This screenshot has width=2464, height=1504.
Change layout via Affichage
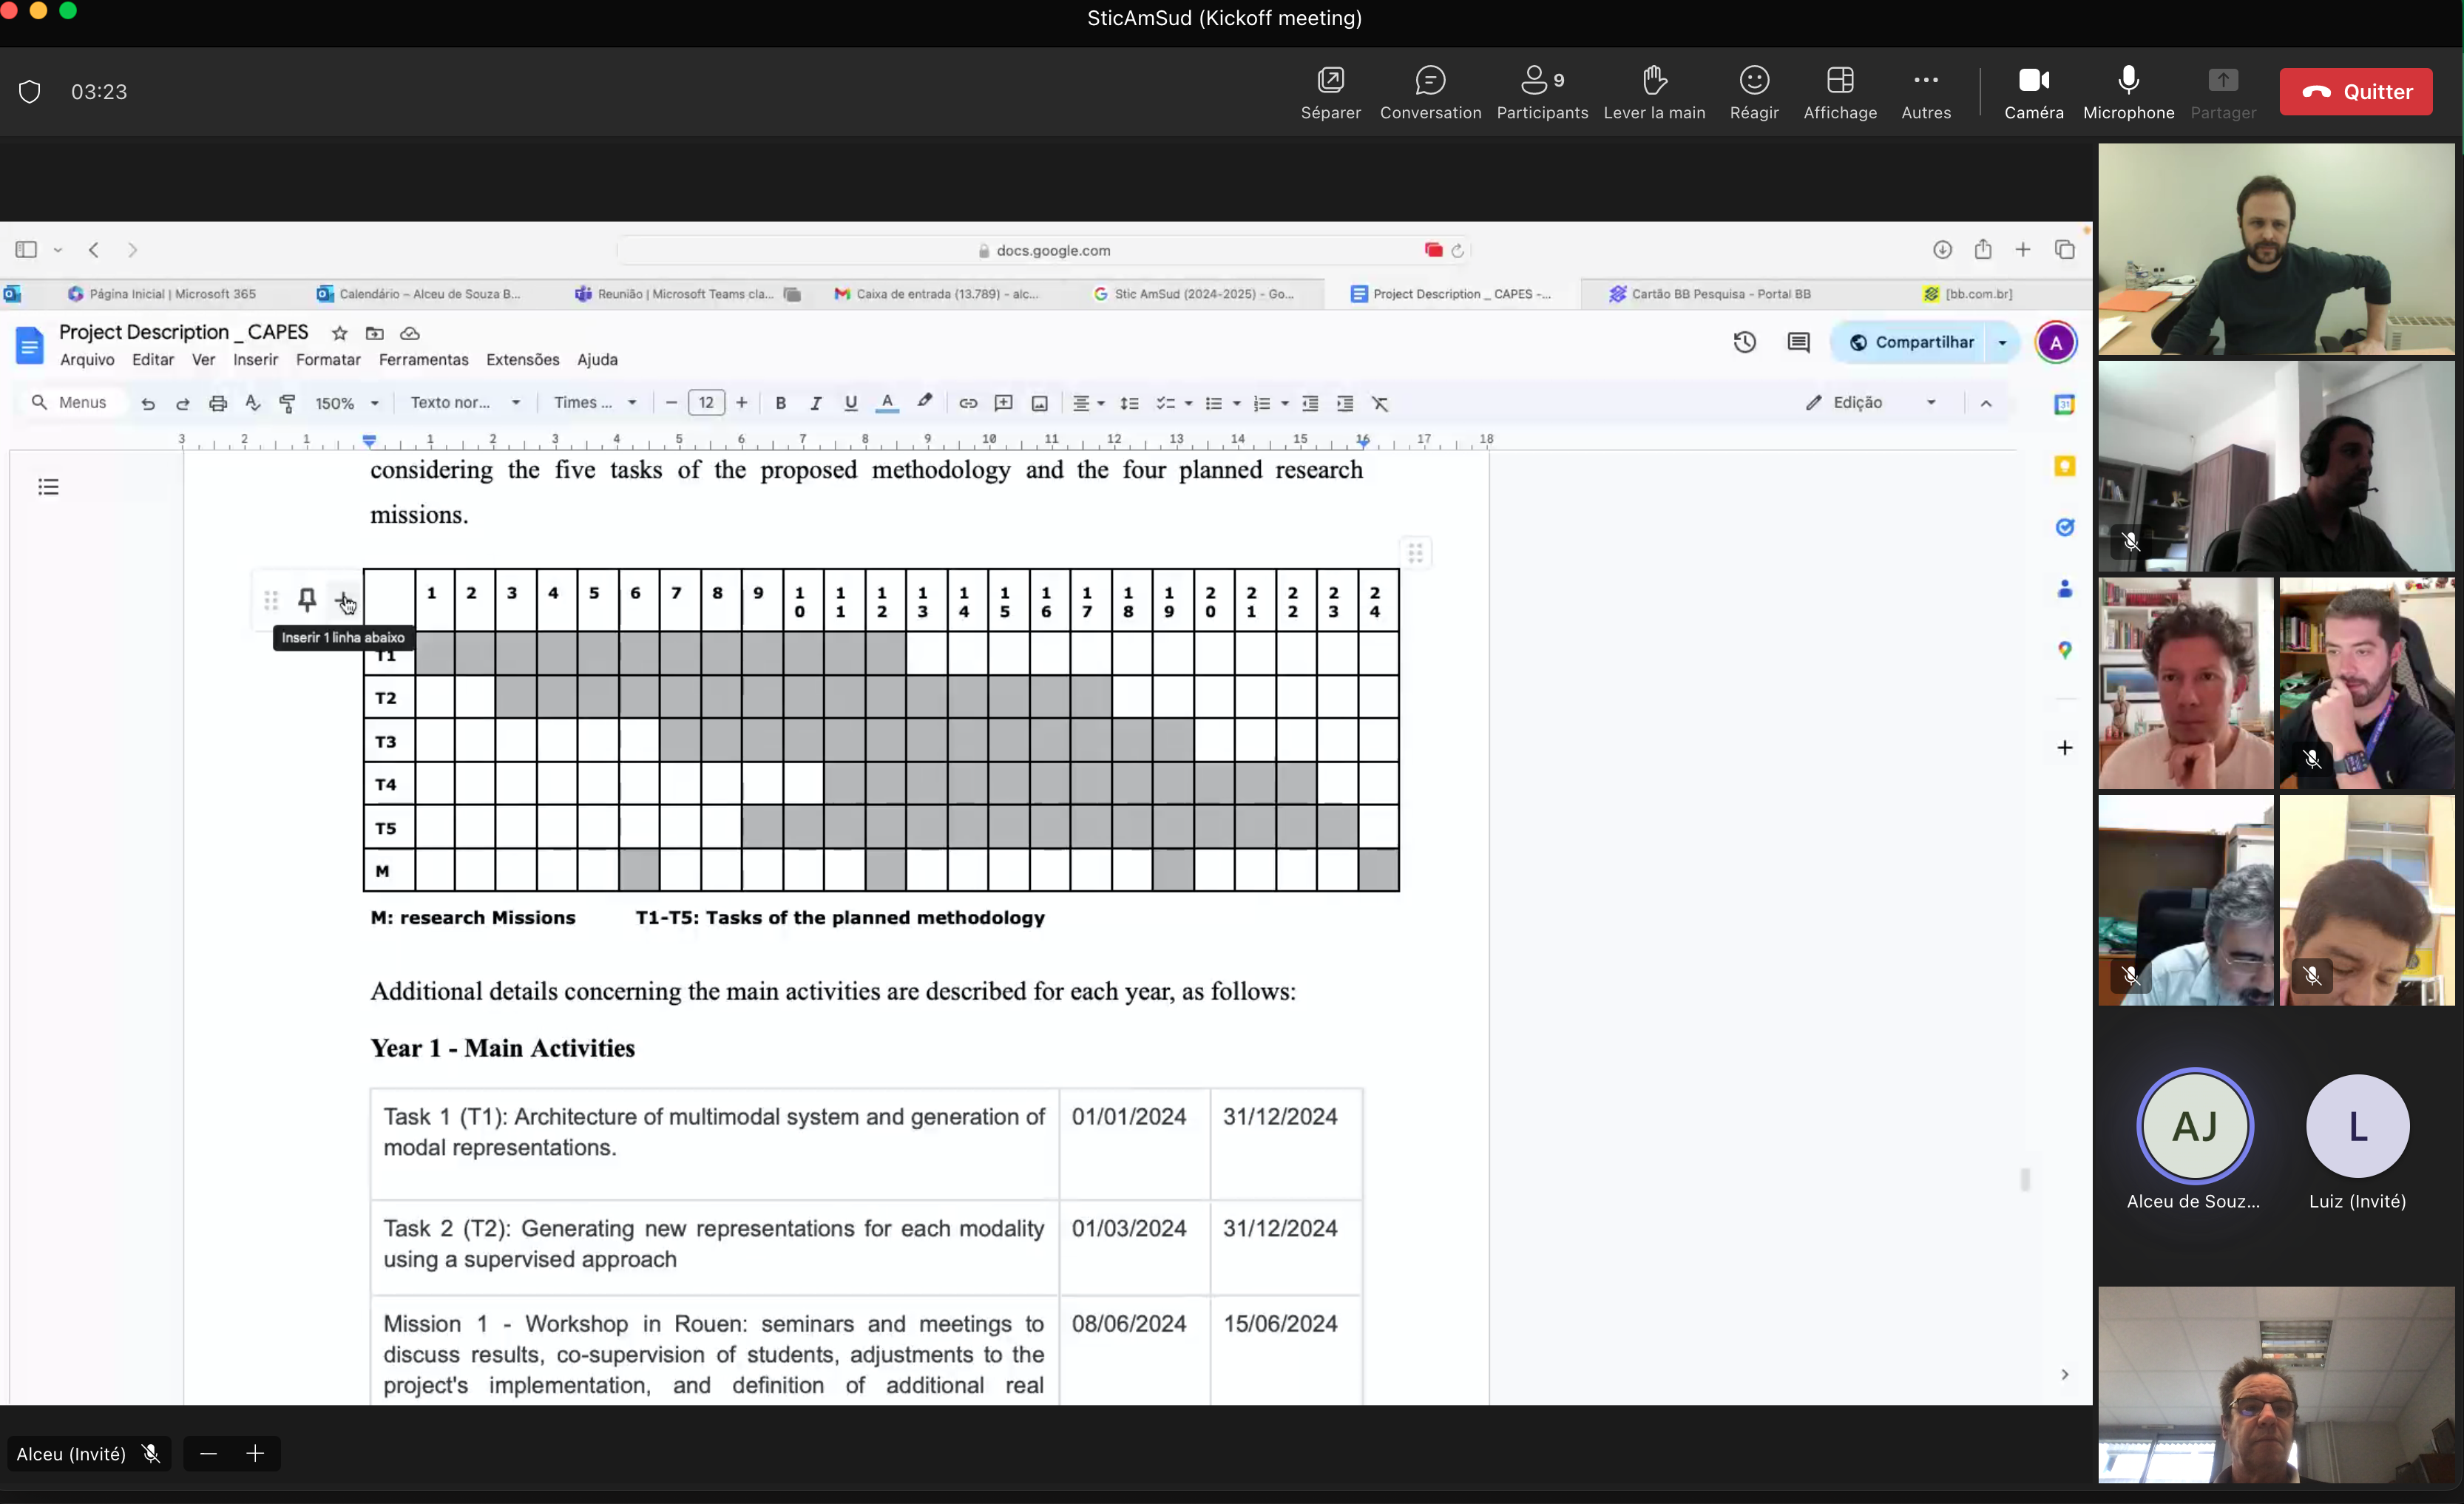click(1840, 91)
